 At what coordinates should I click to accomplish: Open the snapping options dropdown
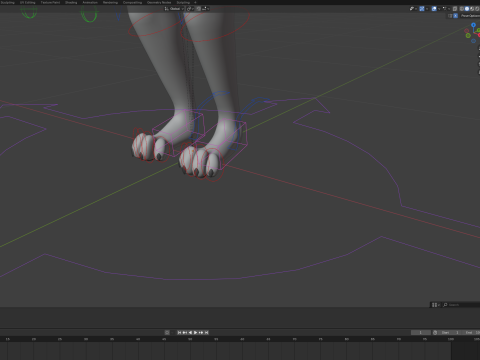[206, 9]
